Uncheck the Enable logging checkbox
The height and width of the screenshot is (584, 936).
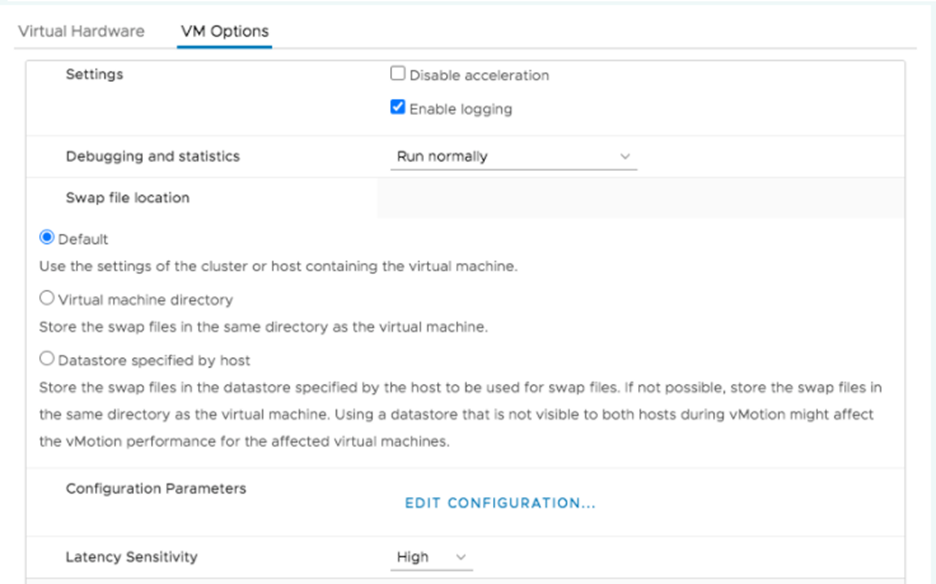click(398, 108)
